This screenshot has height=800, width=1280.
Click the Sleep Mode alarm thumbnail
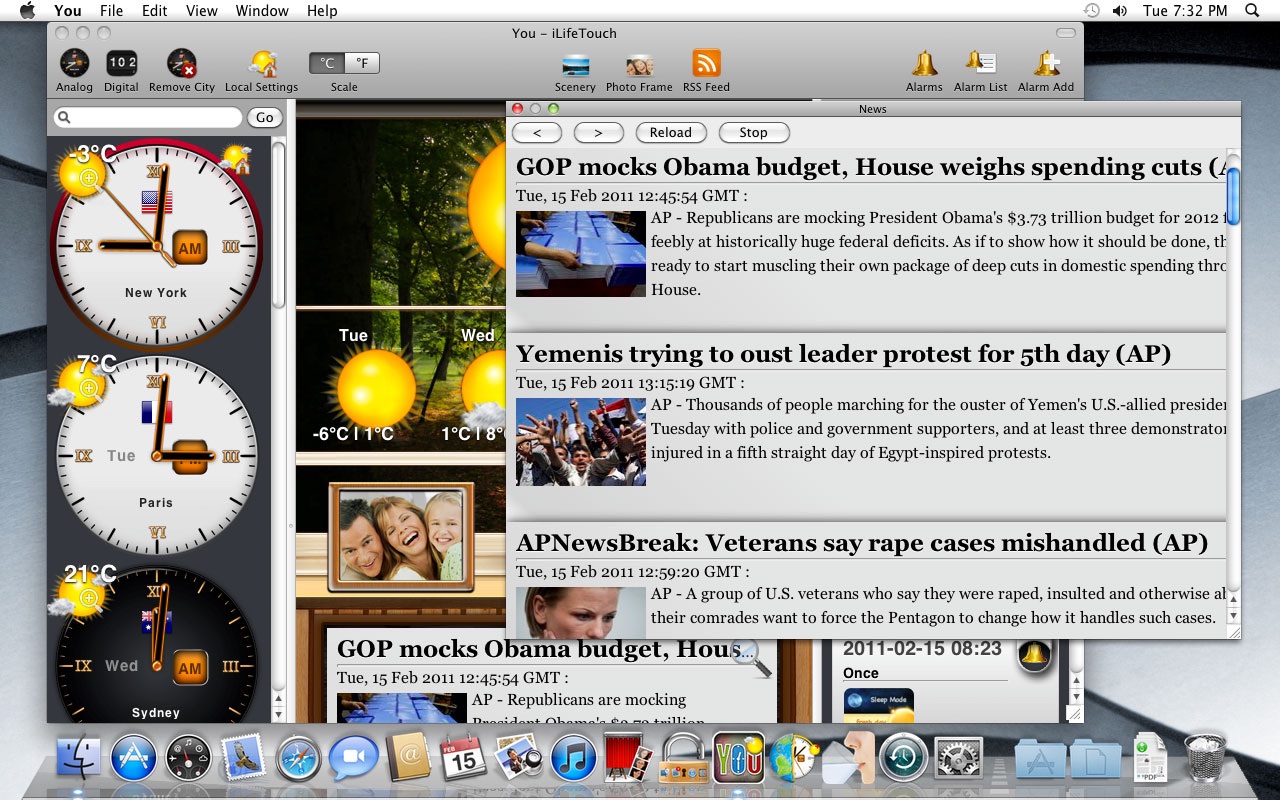[878, 705]
